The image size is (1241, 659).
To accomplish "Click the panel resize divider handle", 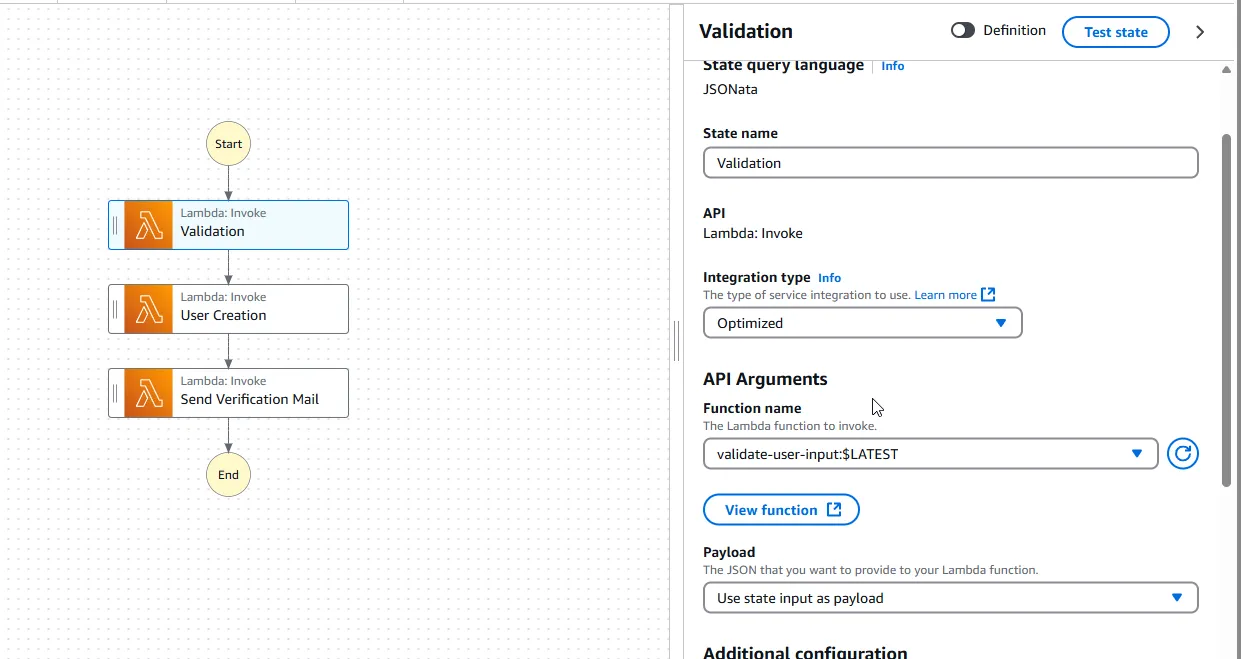I will coord(676,340).
